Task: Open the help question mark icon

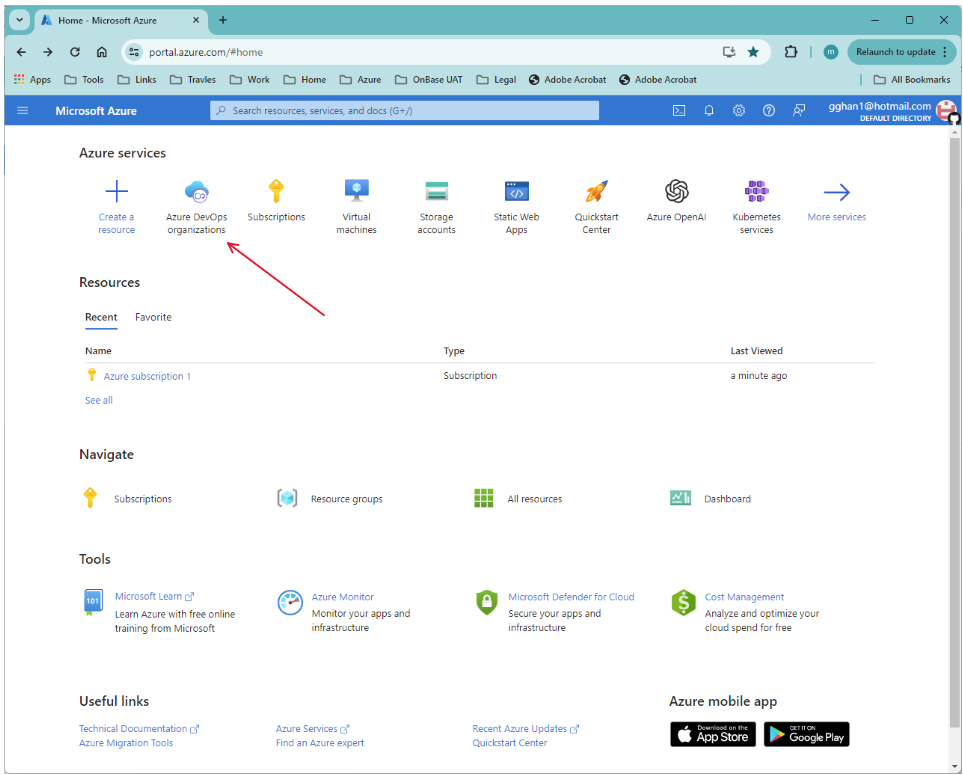Action: tap(768, 110)
